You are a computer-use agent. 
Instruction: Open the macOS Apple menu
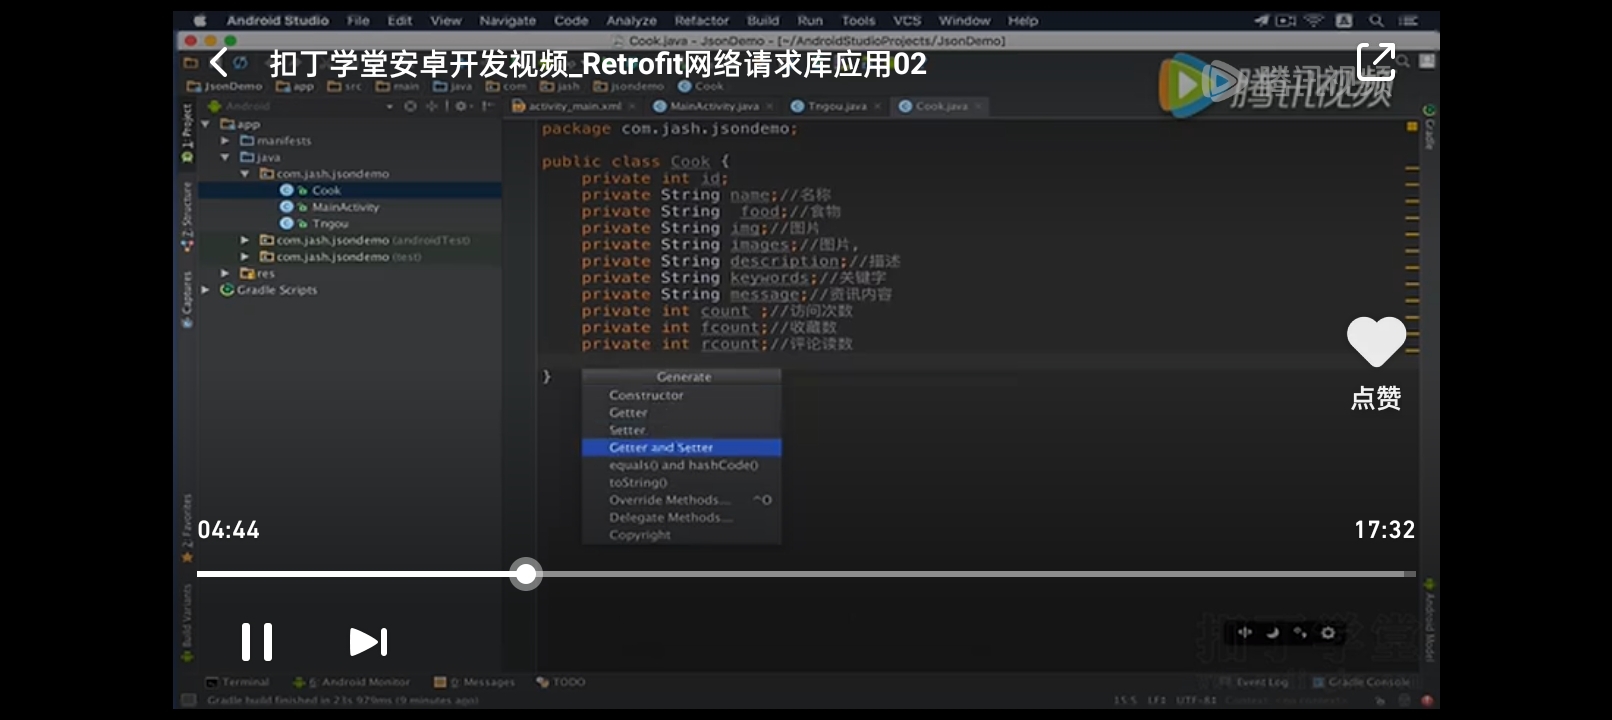[200, 20]
